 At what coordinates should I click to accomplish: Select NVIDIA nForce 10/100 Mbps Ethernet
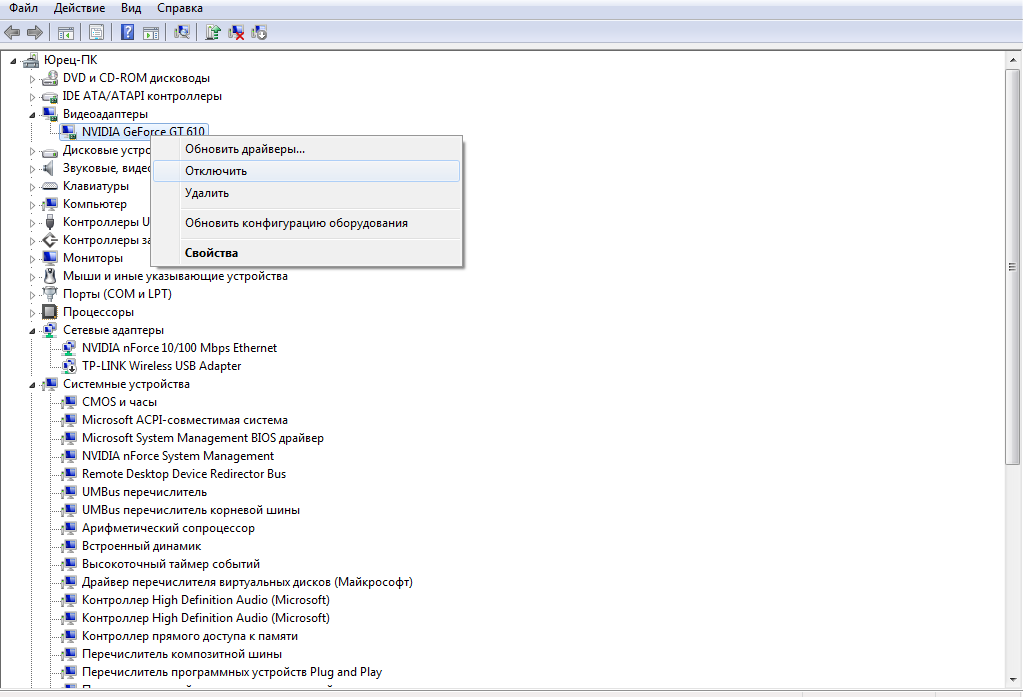point(179,348)
